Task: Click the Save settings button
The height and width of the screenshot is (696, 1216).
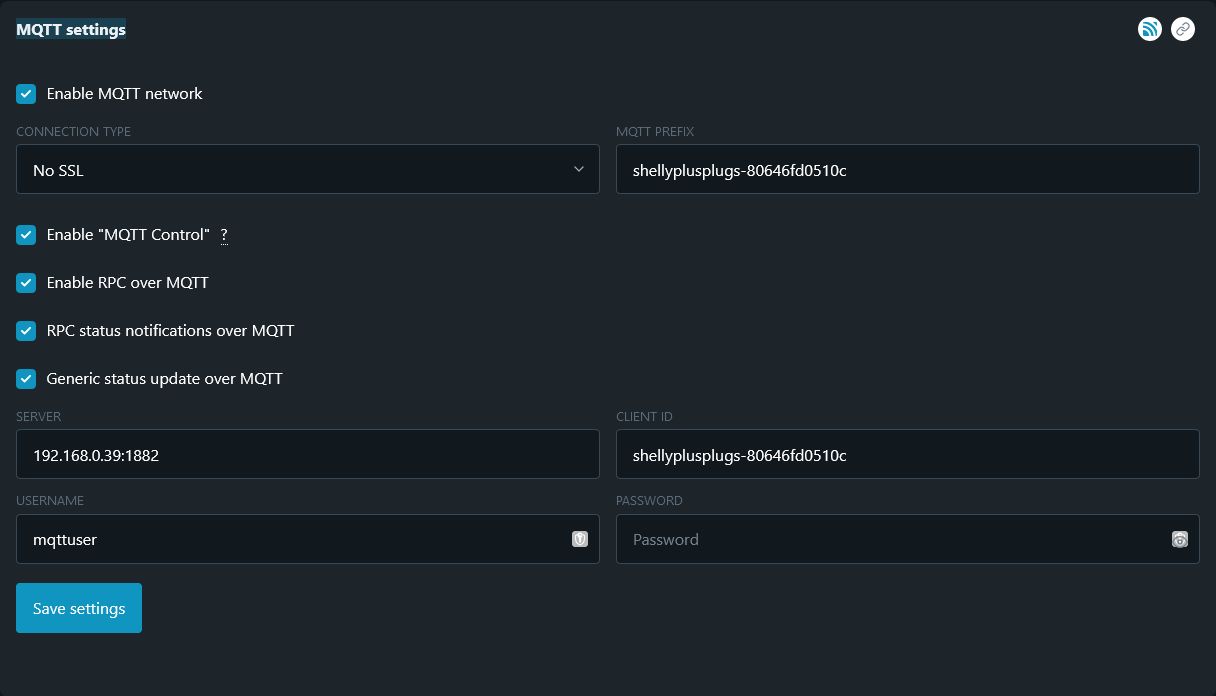Action: click(x=79, y=608)
